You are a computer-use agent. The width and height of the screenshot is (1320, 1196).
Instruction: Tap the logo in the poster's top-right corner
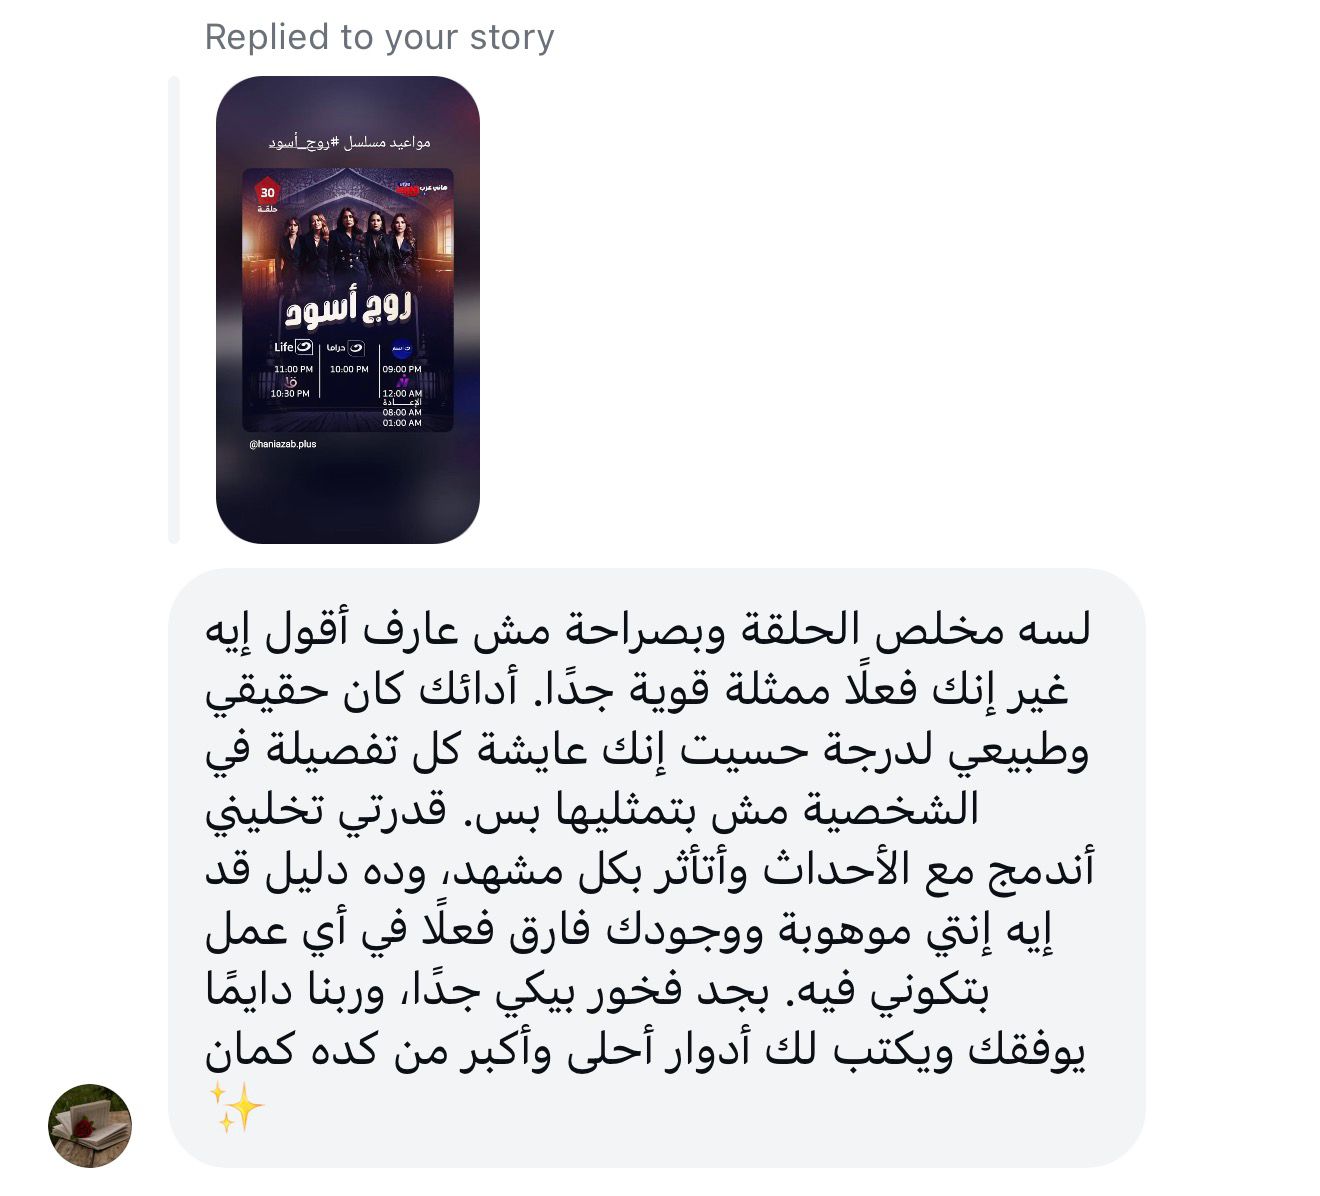click(x=419, y=187)
